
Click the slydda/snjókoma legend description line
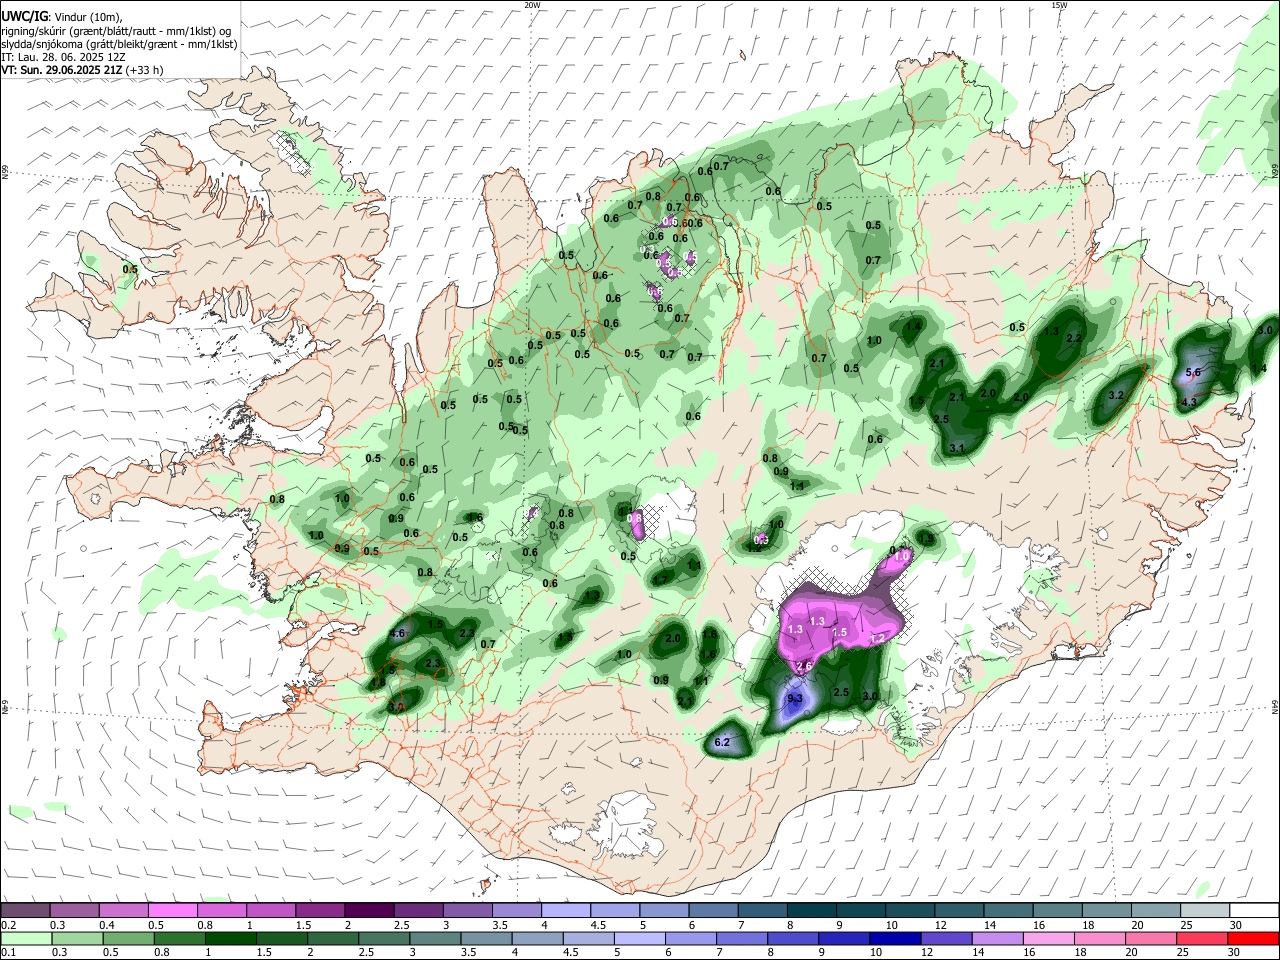click(119, 44)
